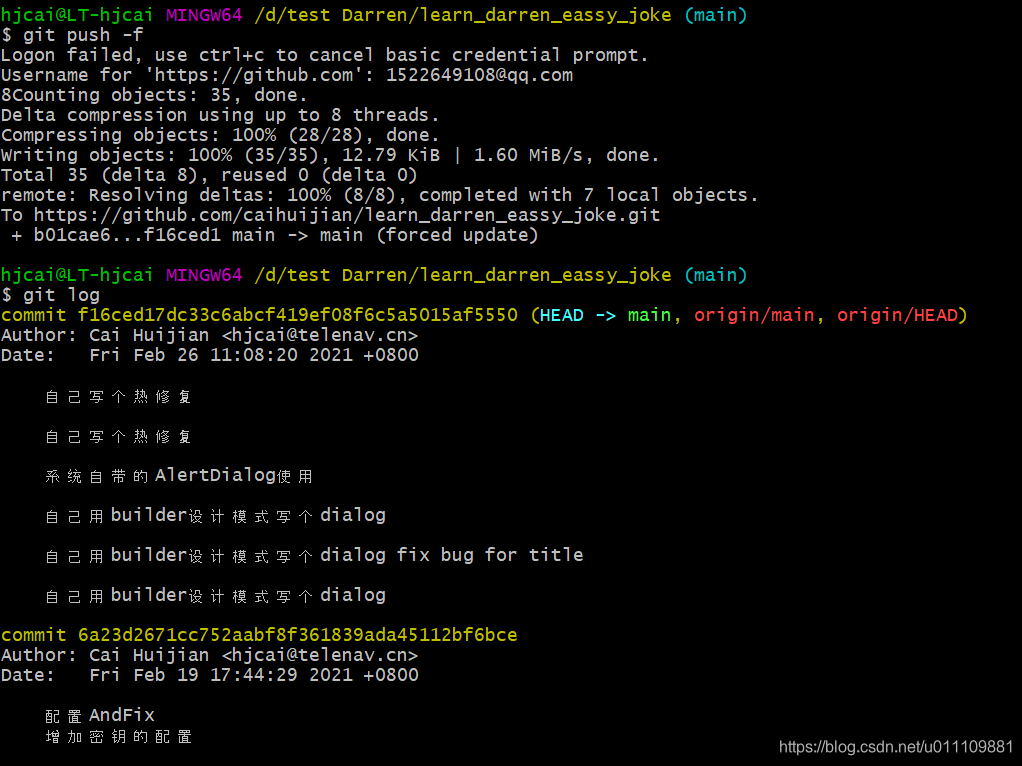Click the 'Delta compression using up to 8 threads' line
This screenshot has height=766, width=1022.
coord(220,115)
